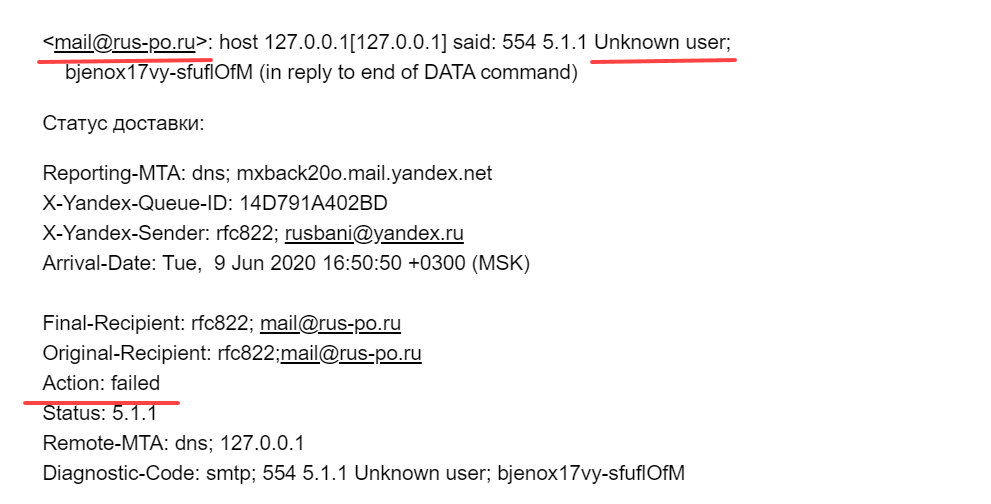The width and height of the screenshot is (991, 504).
Task: Open the rusbani@yandex.ru sender link
Action: tap(374, 234)
